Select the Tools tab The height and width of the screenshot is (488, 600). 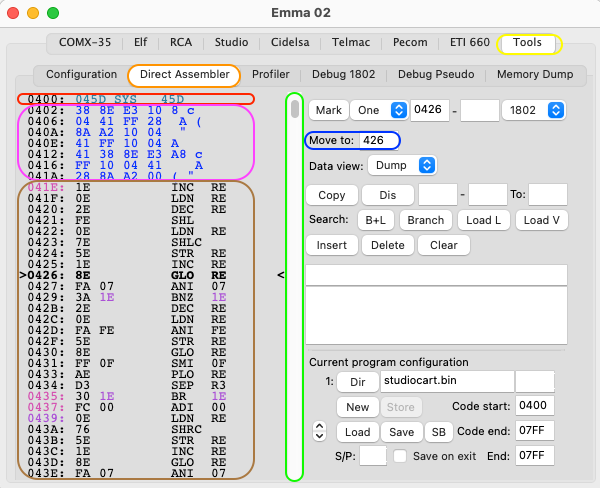pyautogui.click(x=527, y=42)
